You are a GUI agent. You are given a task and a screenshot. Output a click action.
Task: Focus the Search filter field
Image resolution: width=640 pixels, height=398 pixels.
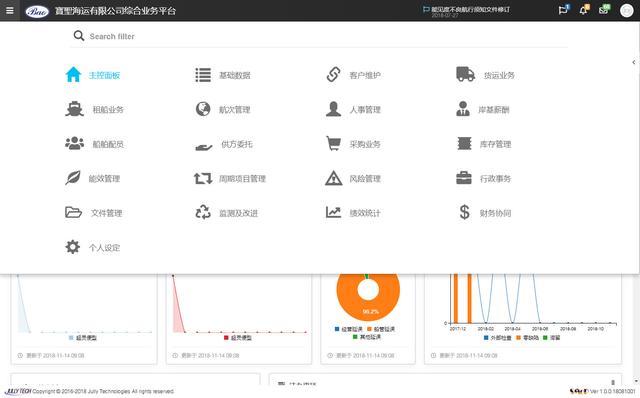pos(318,36)
